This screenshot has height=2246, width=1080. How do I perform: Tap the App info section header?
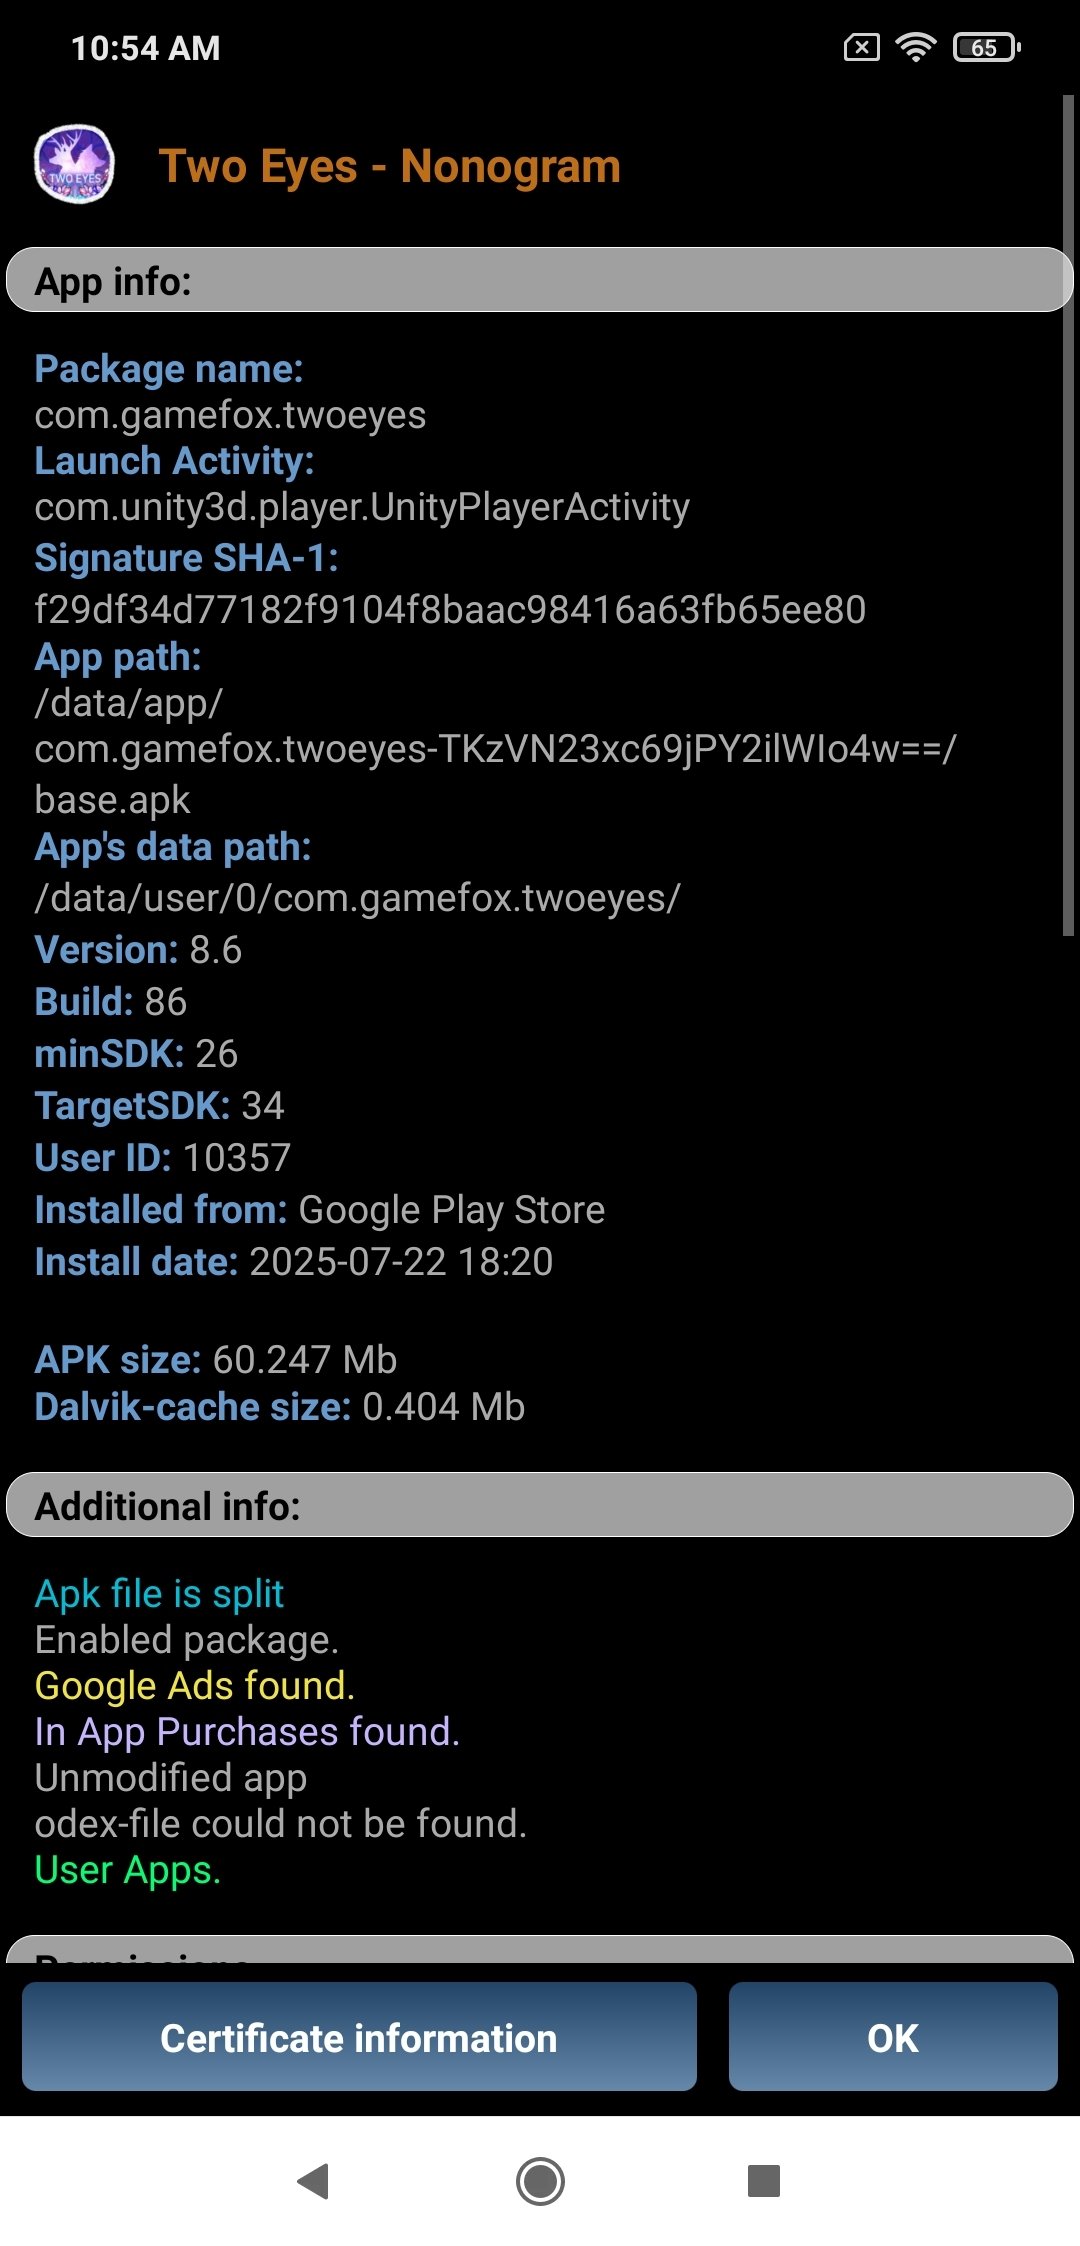(540, 281)
